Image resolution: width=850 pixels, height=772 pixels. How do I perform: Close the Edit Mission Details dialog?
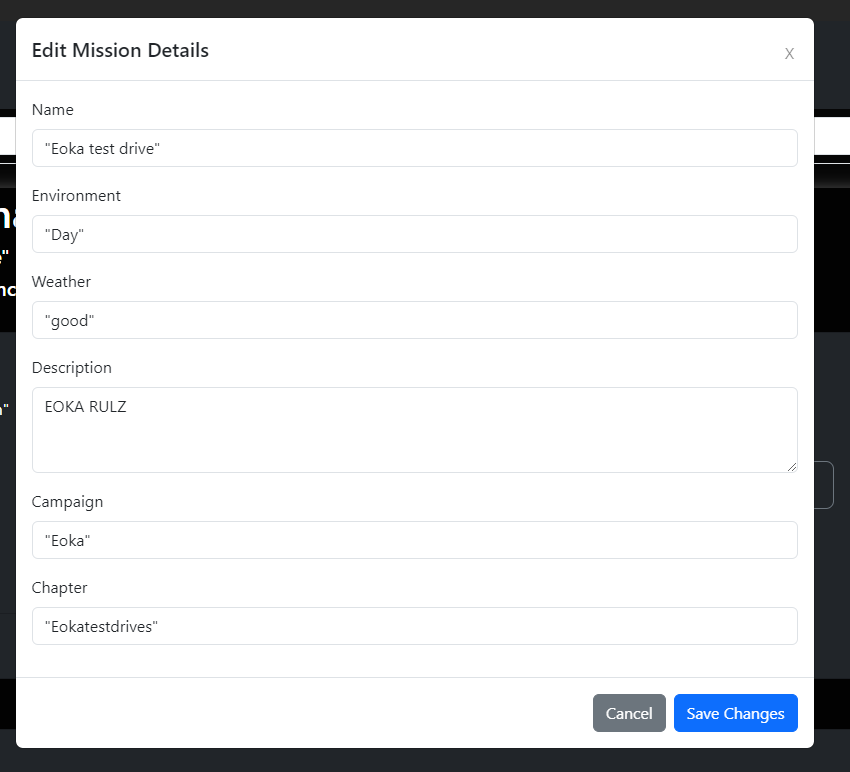[x=789, y=53]
